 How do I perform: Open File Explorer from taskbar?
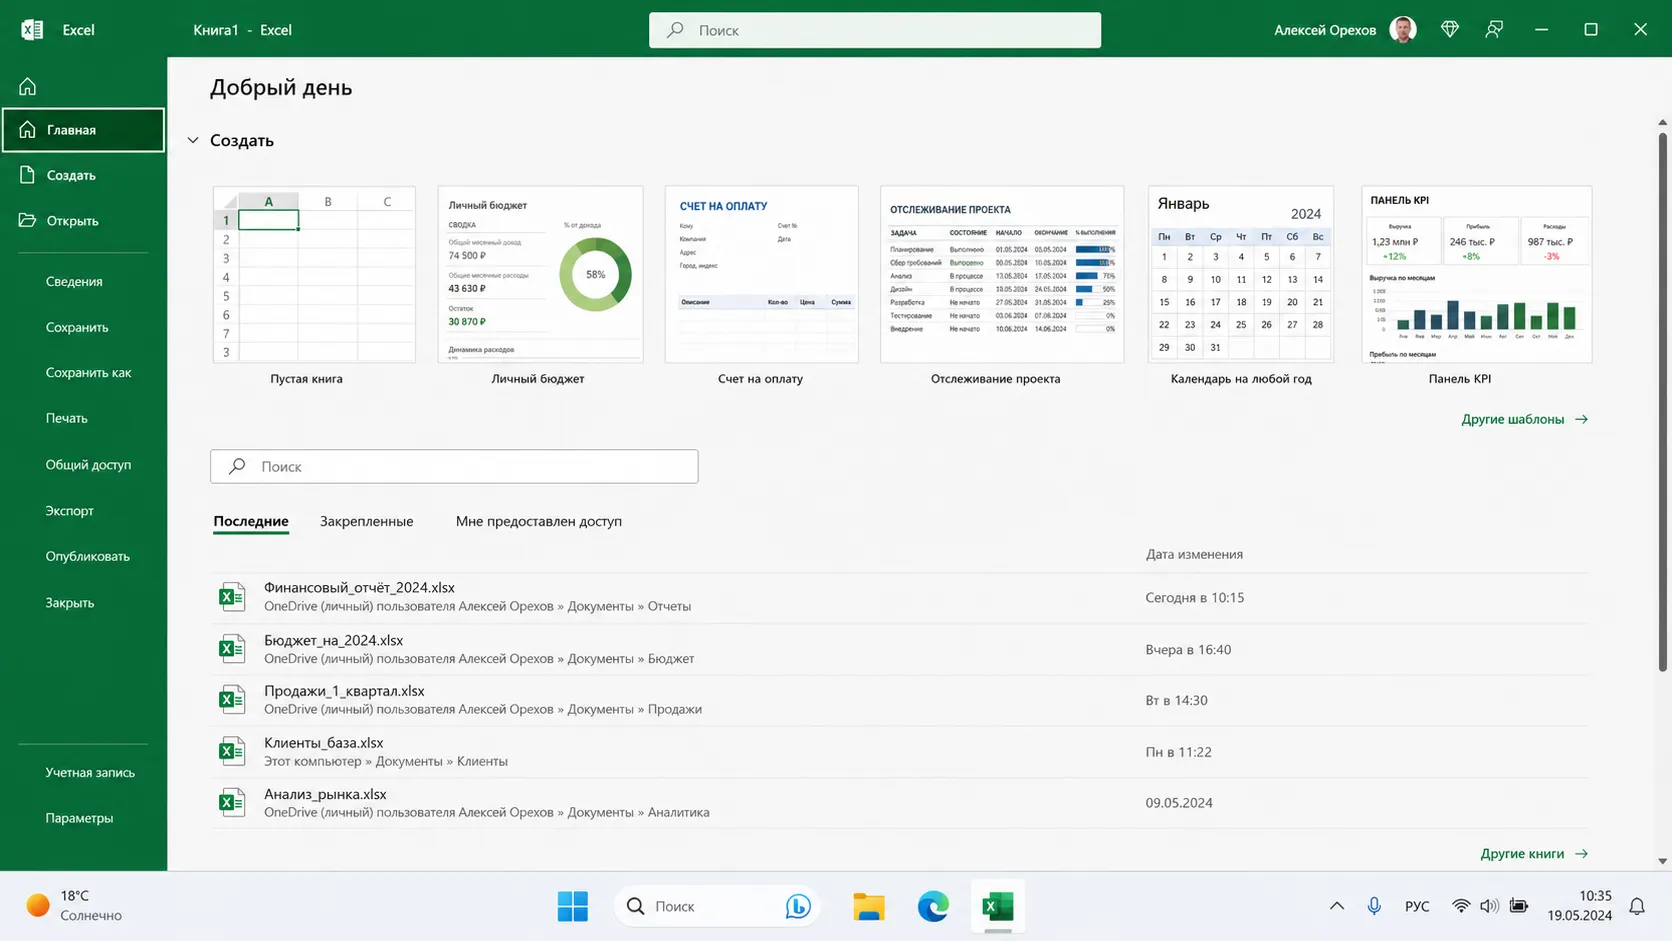point(869,906)
